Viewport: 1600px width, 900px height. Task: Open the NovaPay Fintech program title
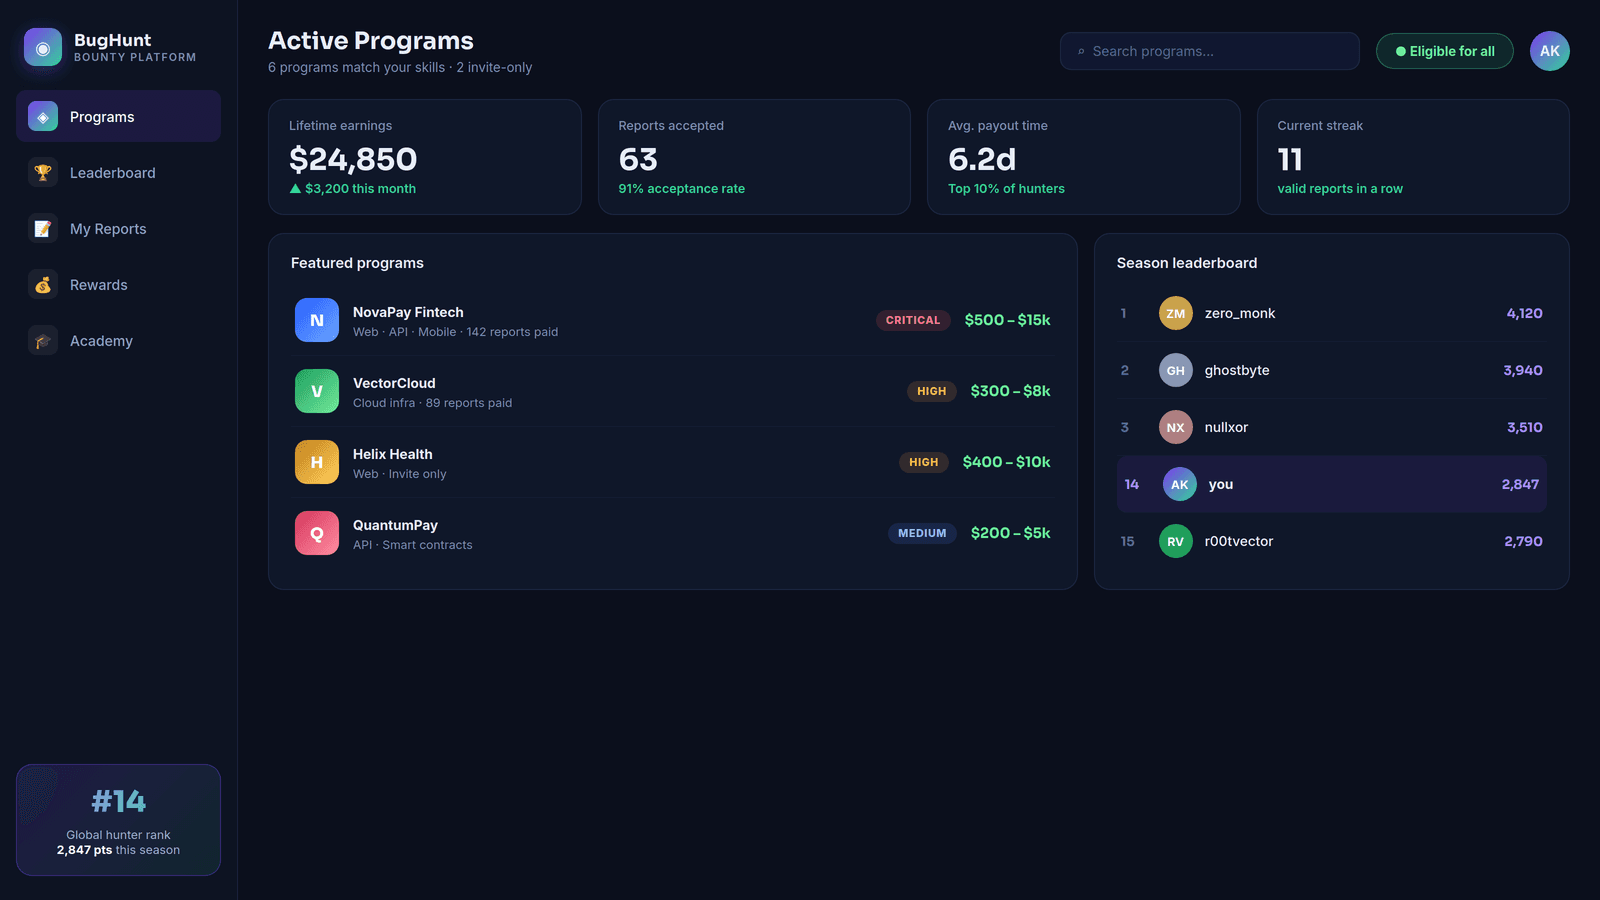tap(408, 312)
